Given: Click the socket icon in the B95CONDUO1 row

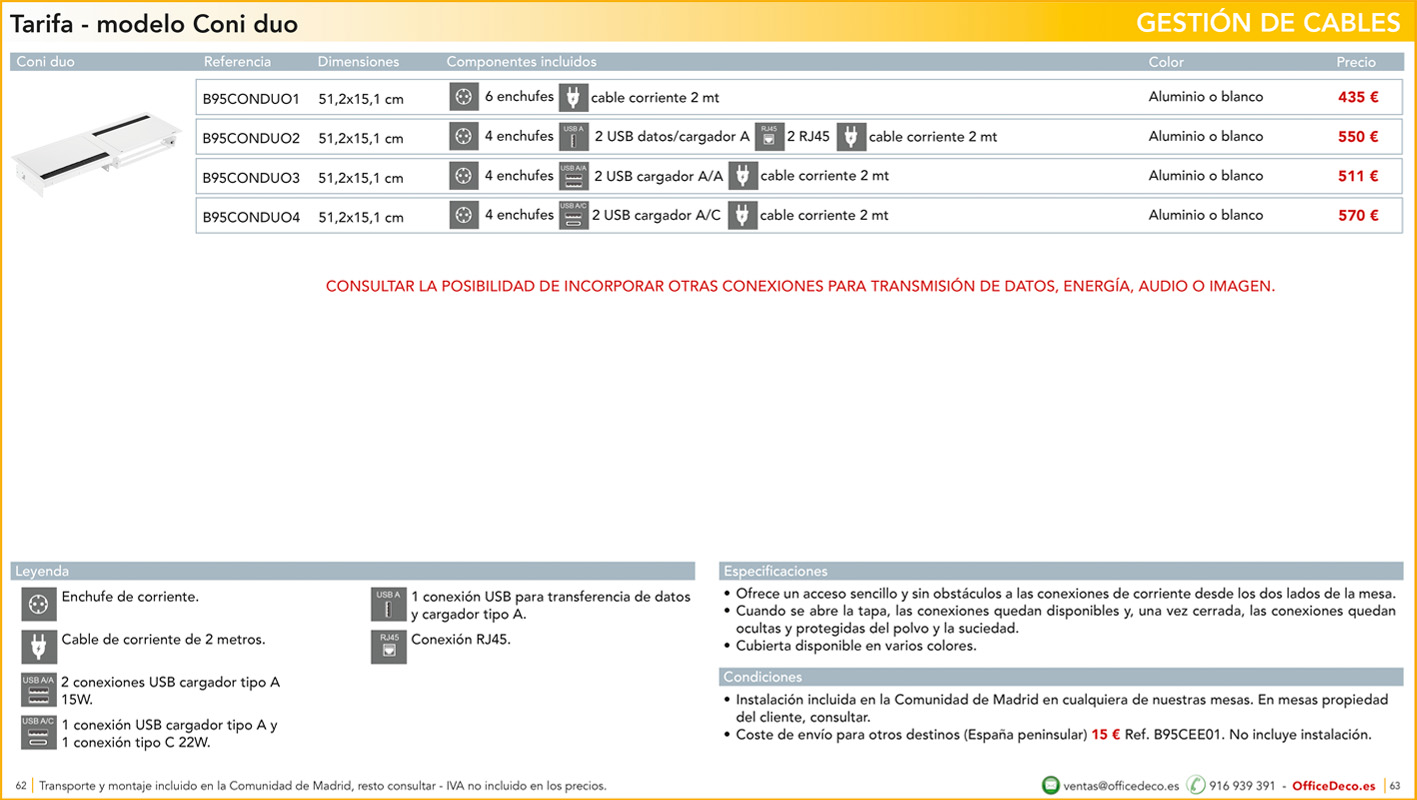Looking at the screenshot, I should point(463,97).
